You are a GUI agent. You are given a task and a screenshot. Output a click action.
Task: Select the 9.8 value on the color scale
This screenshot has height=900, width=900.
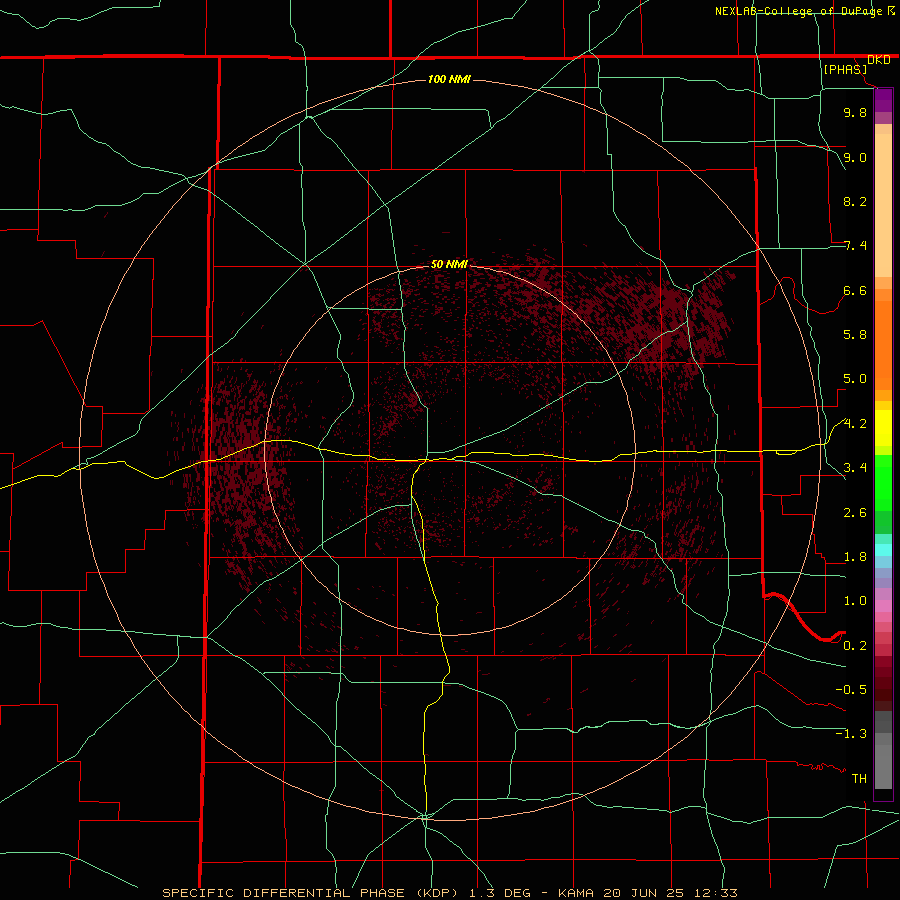click(x=855, y=112)
